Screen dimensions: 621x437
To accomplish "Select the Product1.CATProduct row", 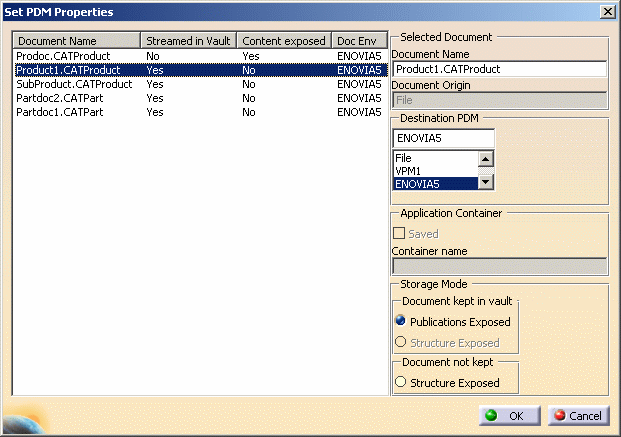I will coord(200,70).
